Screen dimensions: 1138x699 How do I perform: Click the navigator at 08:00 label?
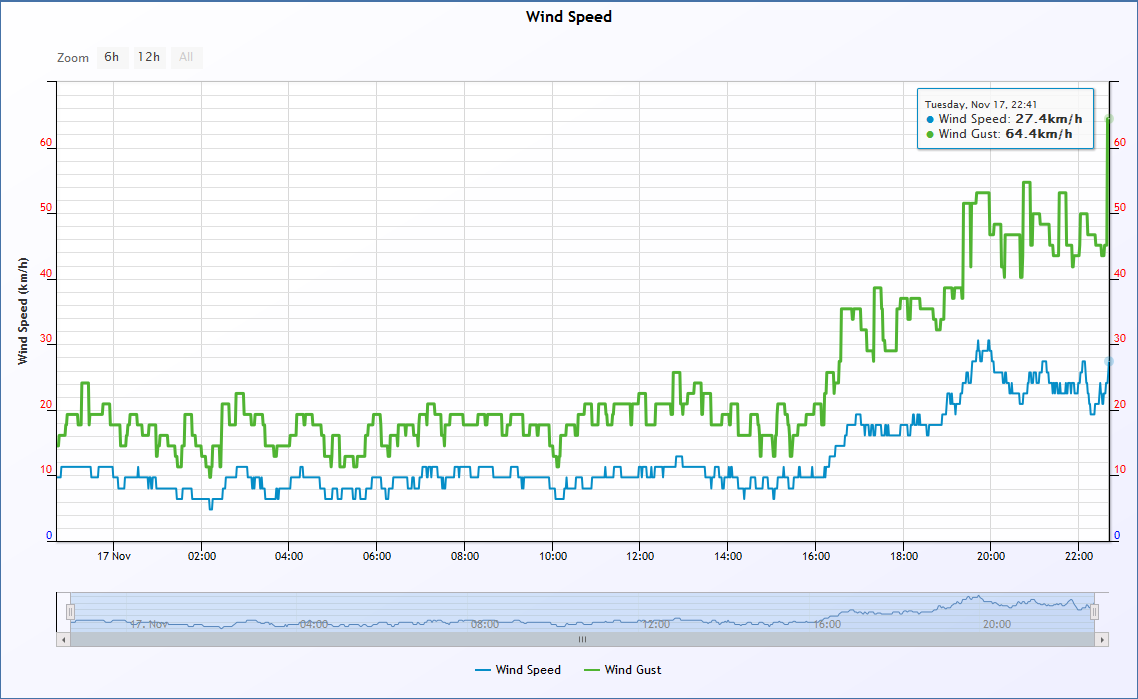(484, 624)
